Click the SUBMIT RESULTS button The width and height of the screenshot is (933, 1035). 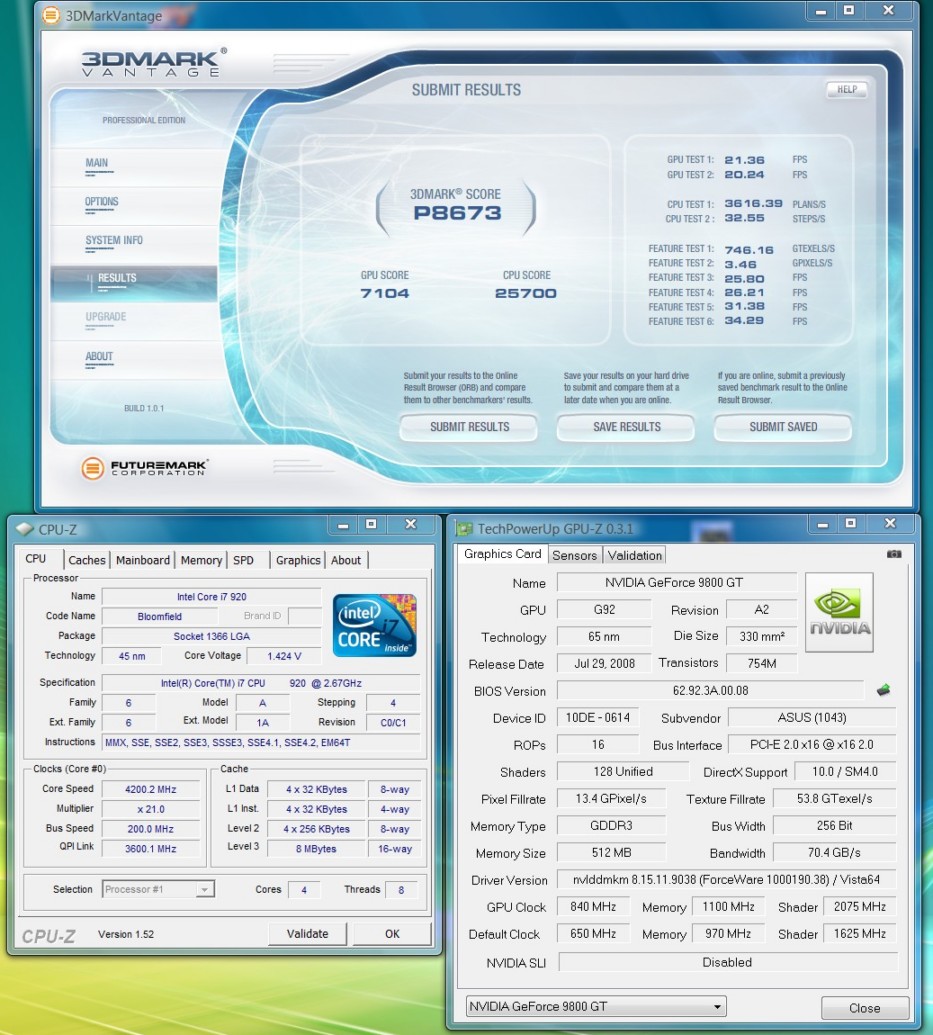[x=469, y=427]
